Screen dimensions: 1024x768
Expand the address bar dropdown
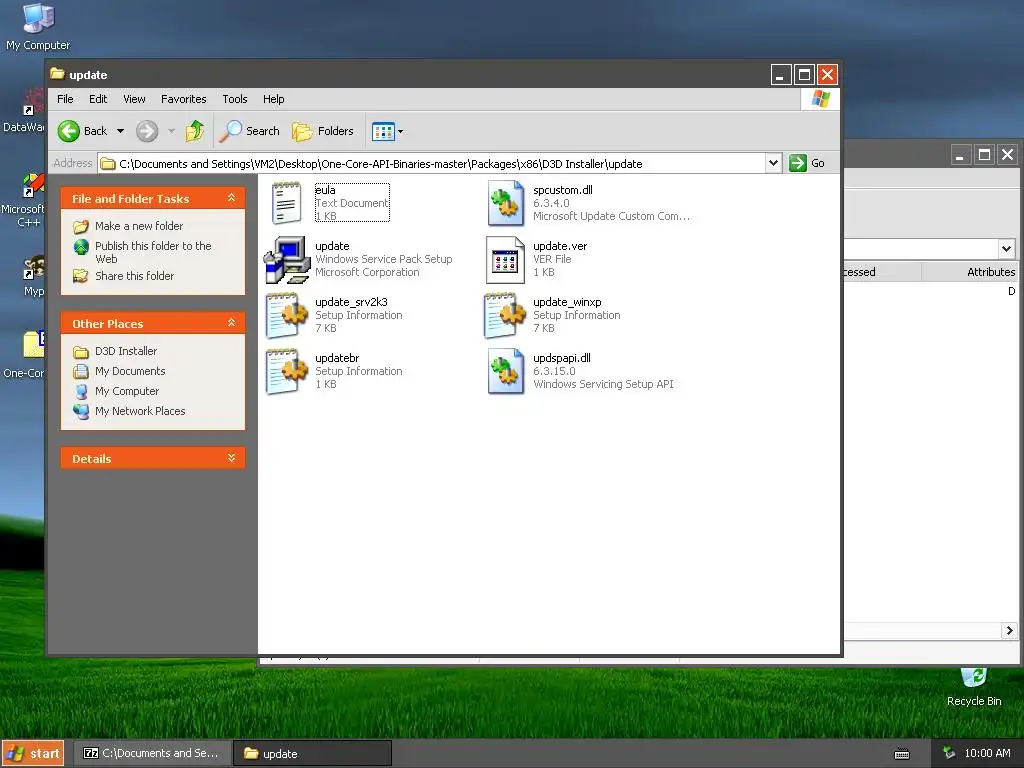pyautogui.click(x=773, y=163)
